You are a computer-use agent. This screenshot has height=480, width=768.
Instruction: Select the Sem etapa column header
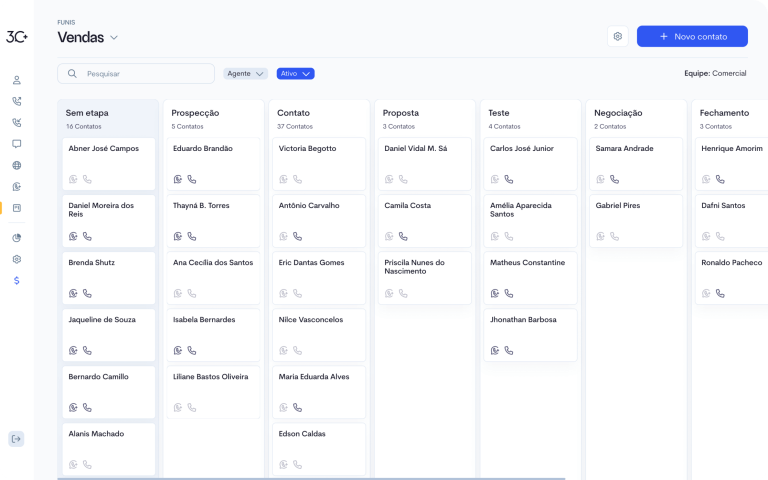coord(87,113)
